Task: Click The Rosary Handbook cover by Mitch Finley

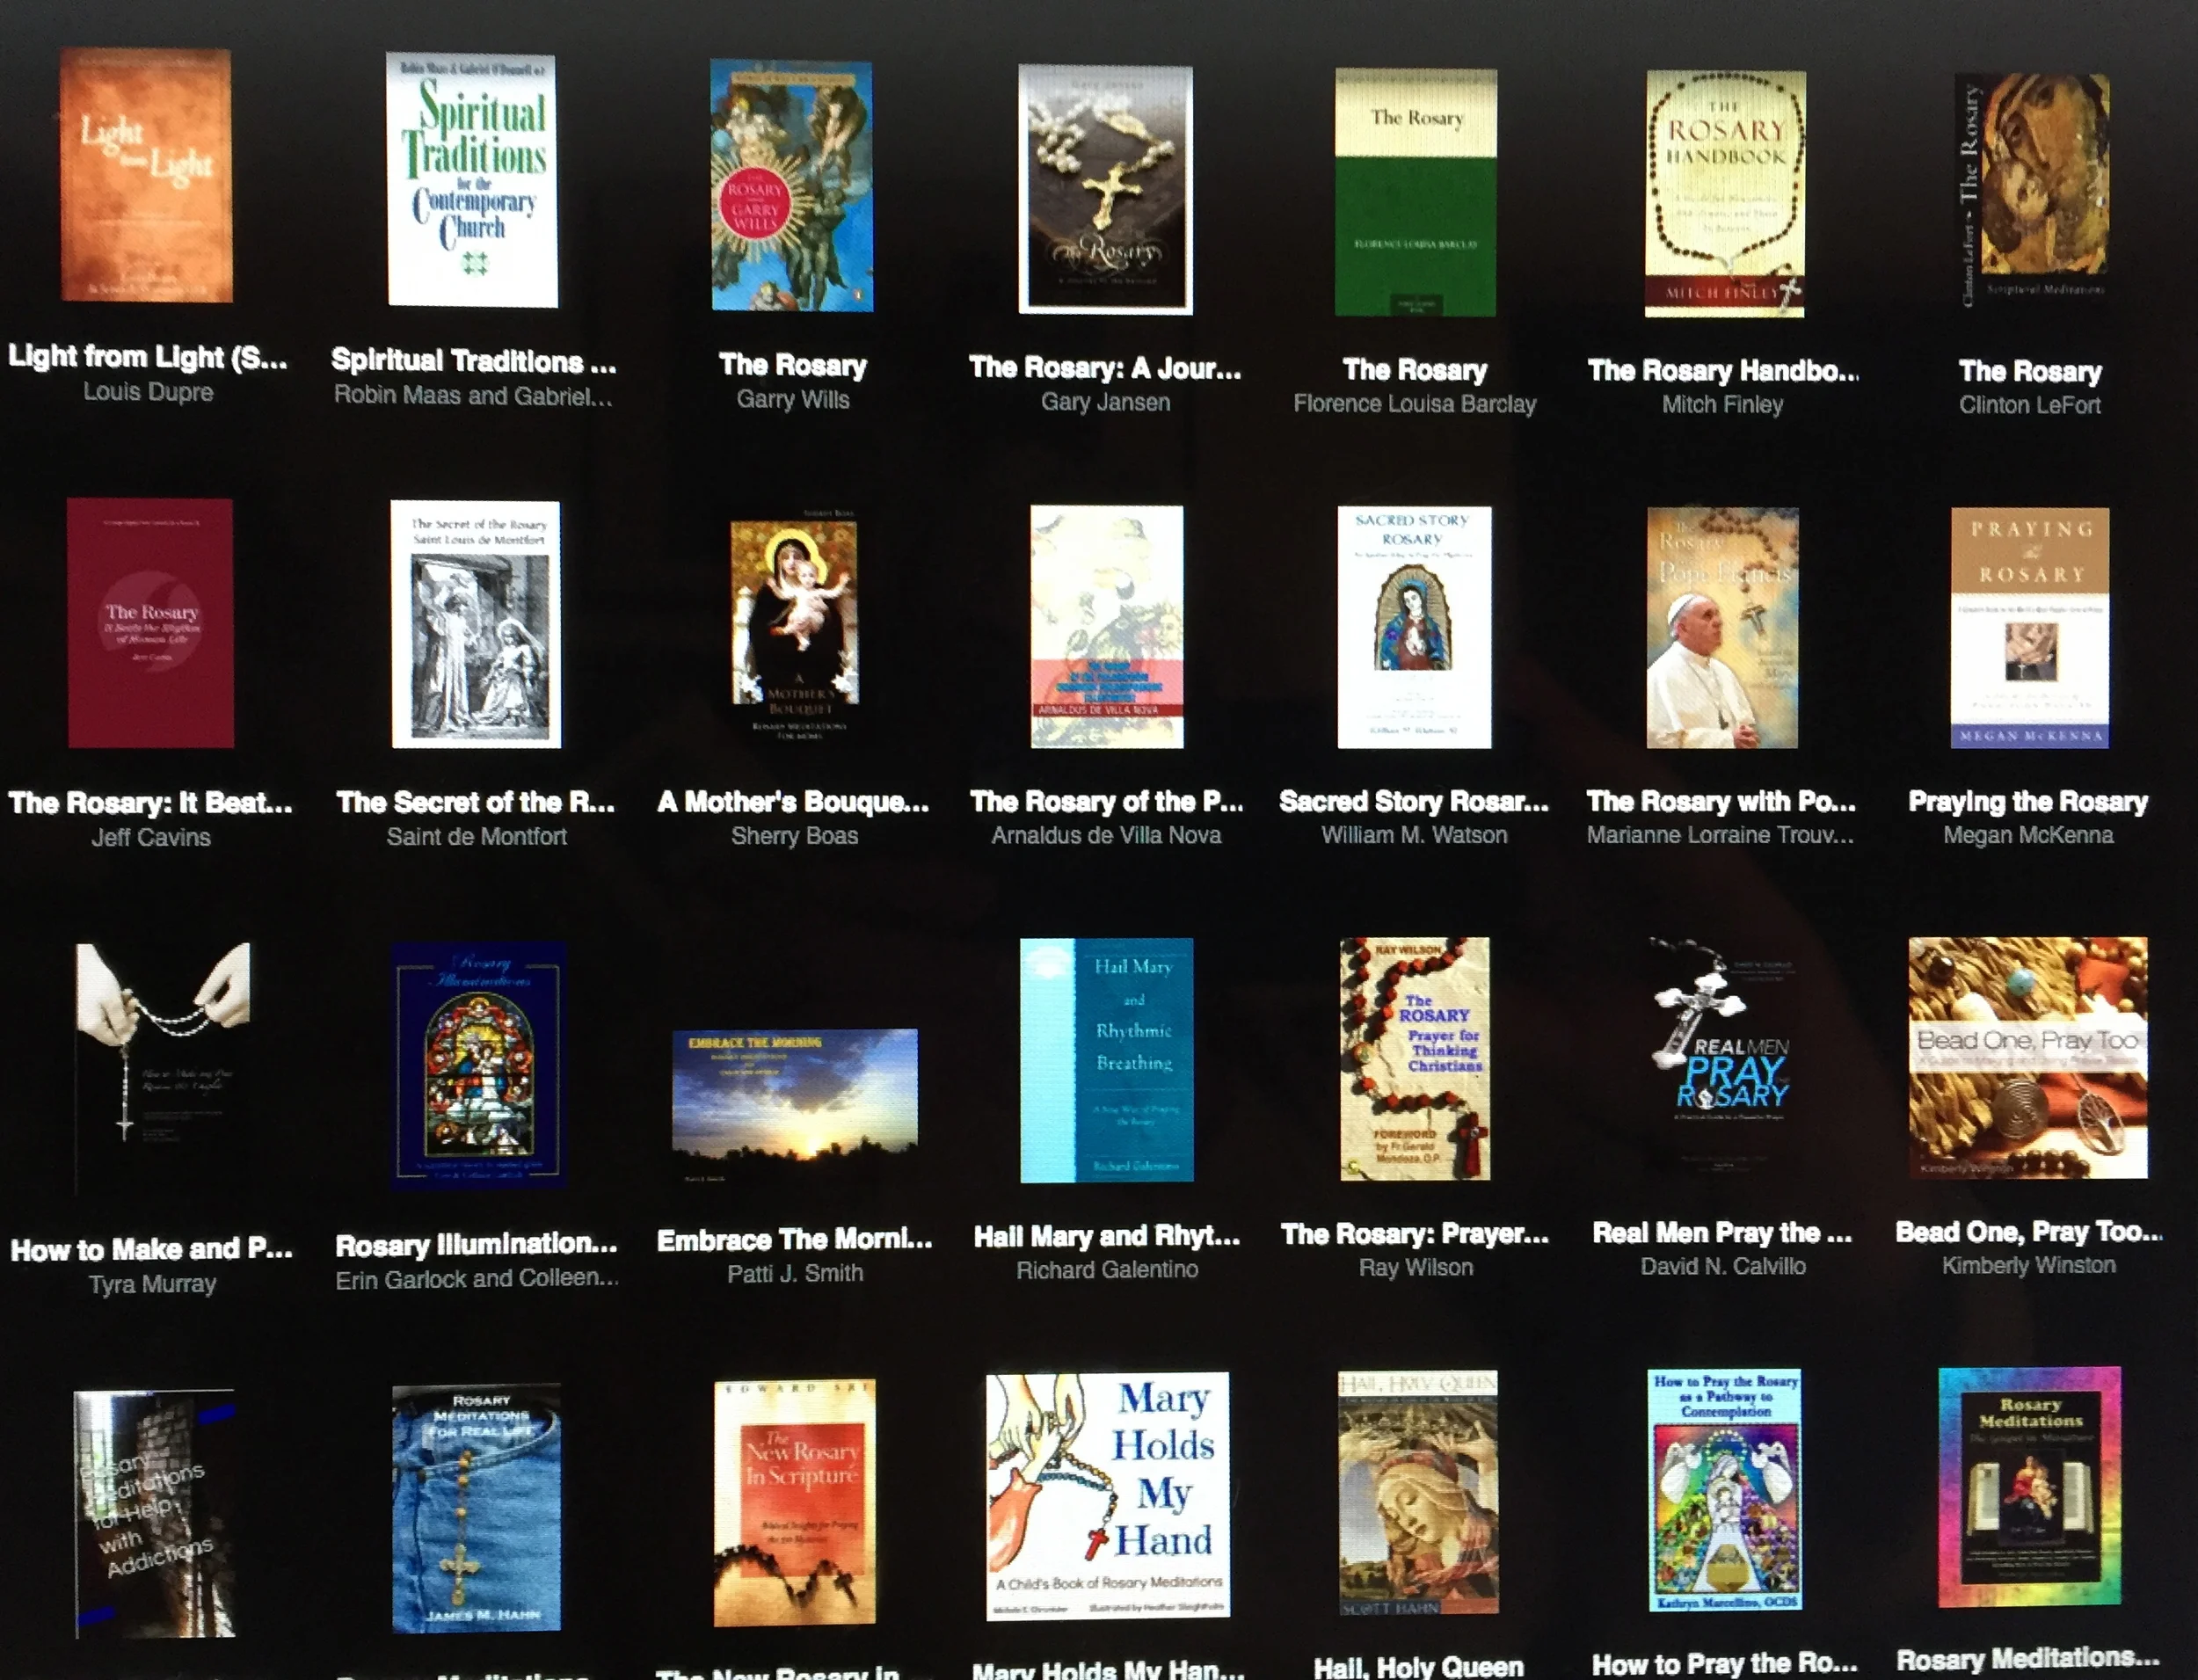Action: click(1725, 194)
